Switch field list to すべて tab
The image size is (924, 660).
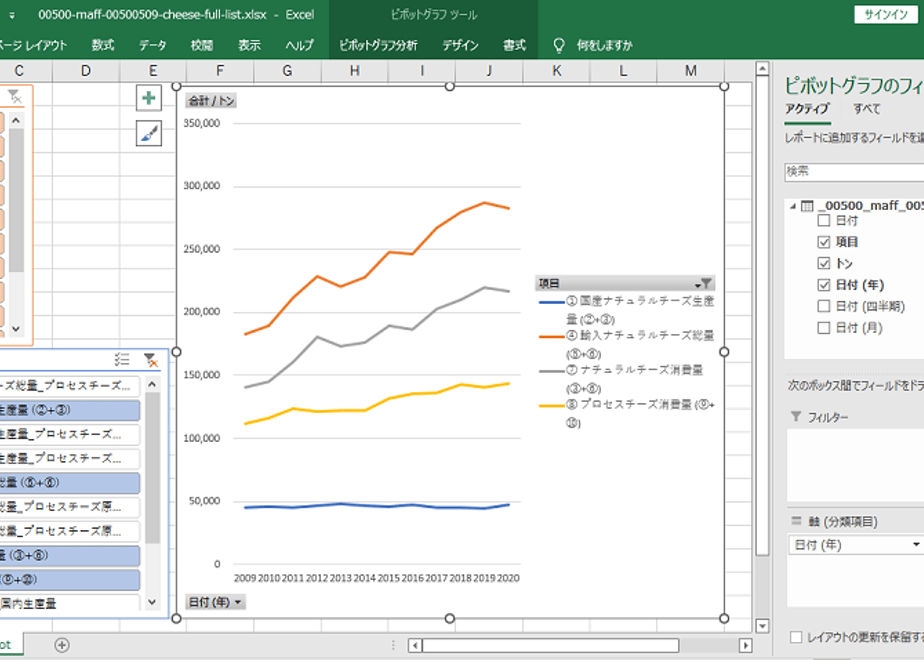[x=867, y=109]
